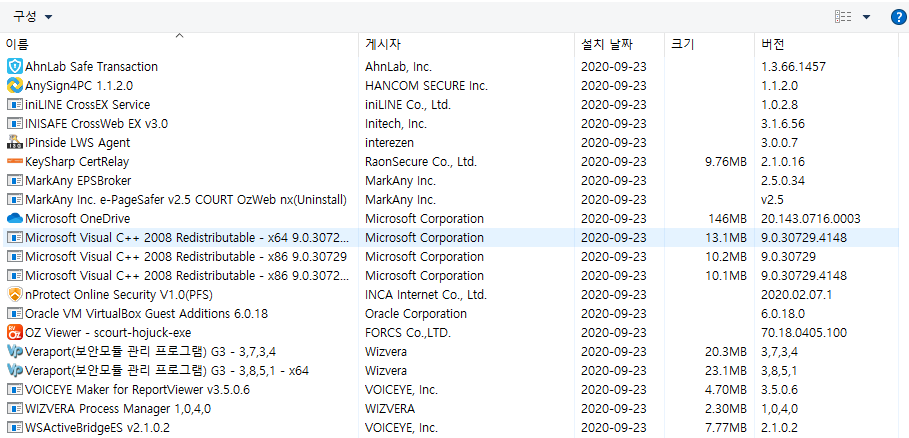The height and width of the screenshot is (438, 909).
Task: Click the nProtect Online Security icon
Action: (x=14, y=295)
